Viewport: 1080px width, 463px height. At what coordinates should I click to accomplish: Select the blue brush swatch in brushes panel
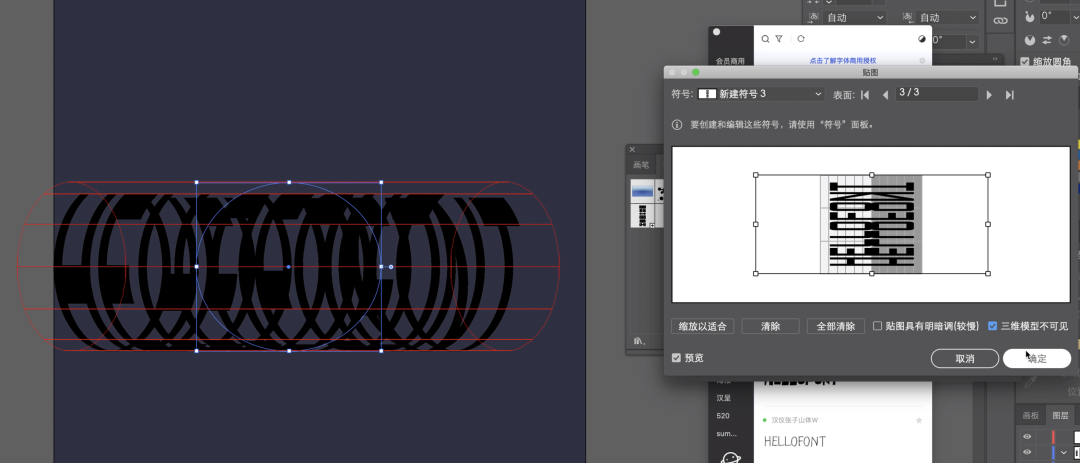(x=641, y=190)
